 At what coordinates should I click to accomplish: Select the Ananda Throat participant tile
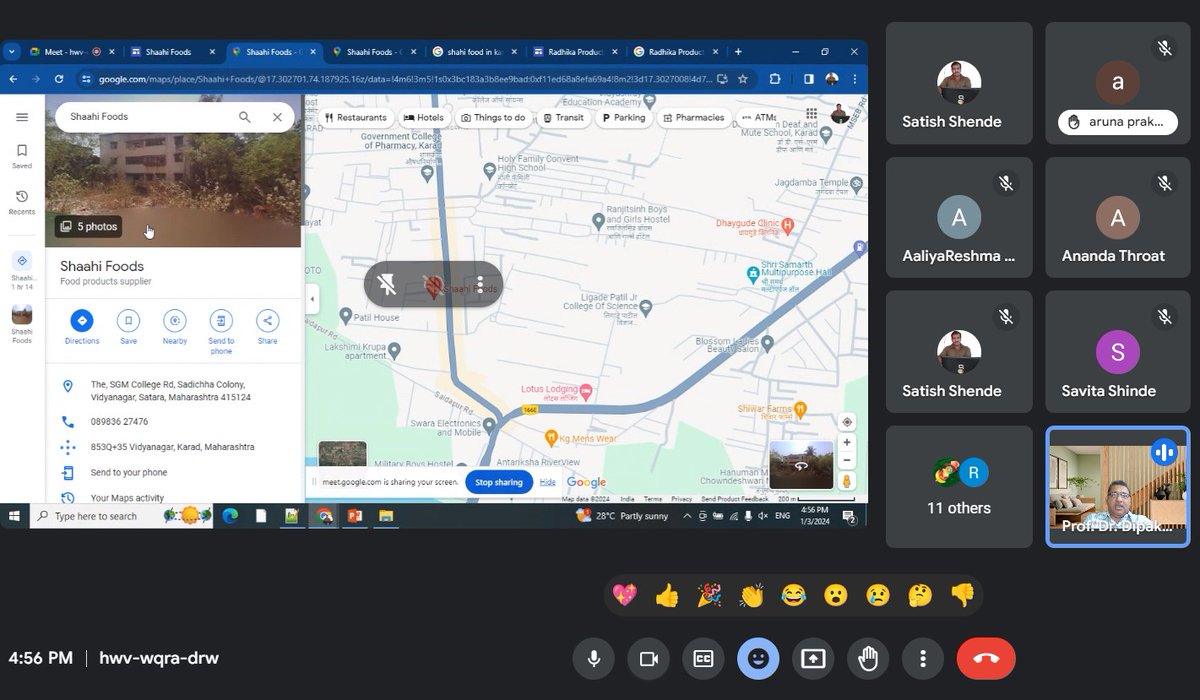pyautogui.click(x=1118, y=216)
